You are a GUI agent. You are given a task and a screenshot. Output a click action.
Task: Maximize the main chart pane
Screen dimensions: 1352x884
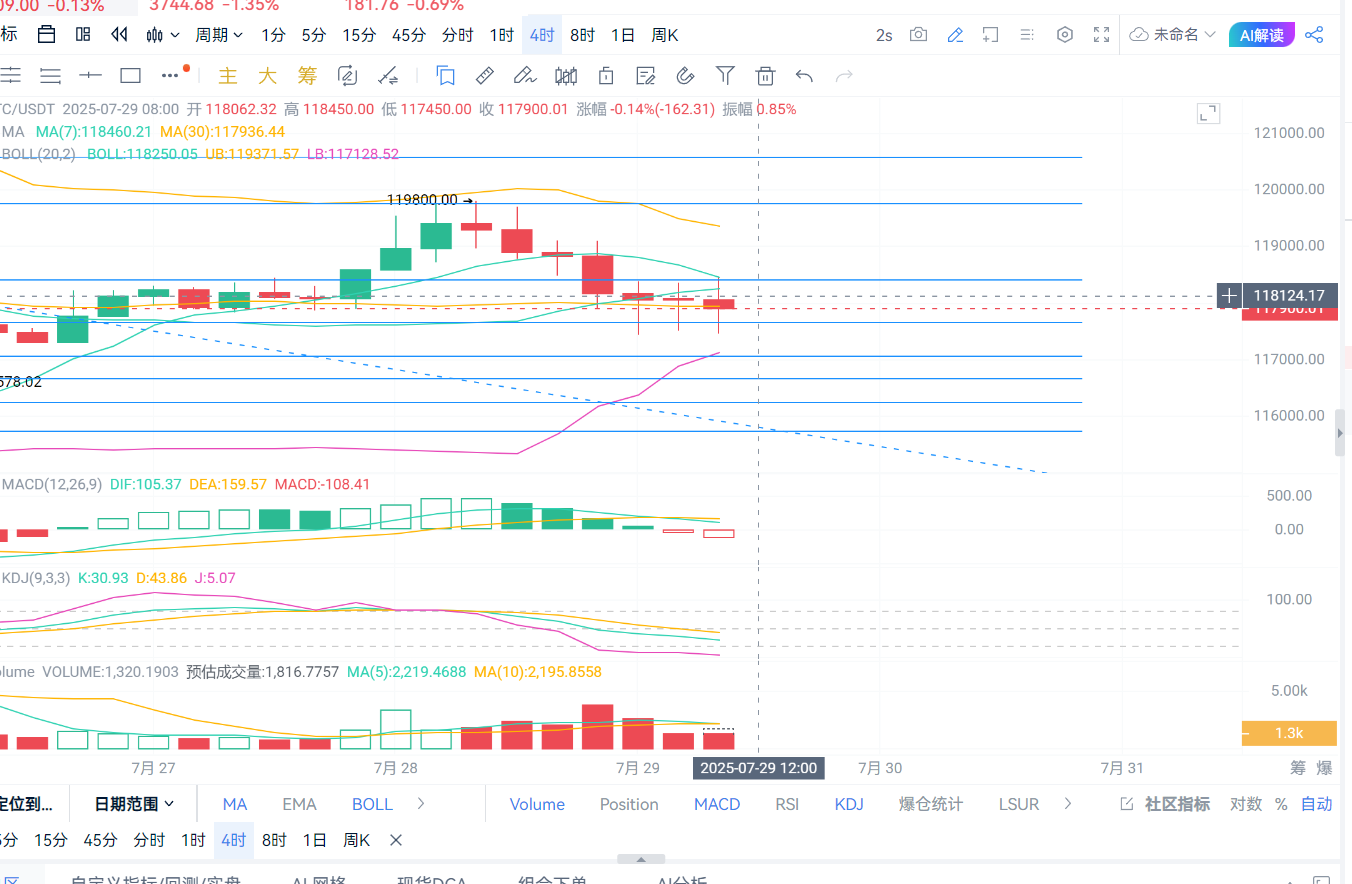click(1208, 113)
